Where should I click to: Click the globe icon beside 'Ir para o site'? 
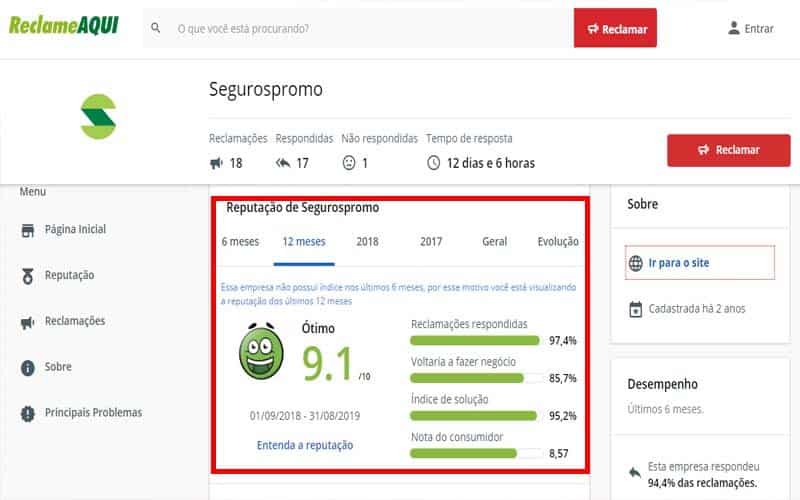pos(636,263)
